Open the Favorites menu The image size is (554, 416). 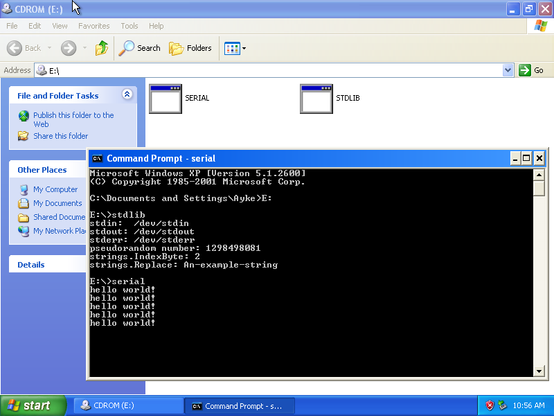[94, 26]
